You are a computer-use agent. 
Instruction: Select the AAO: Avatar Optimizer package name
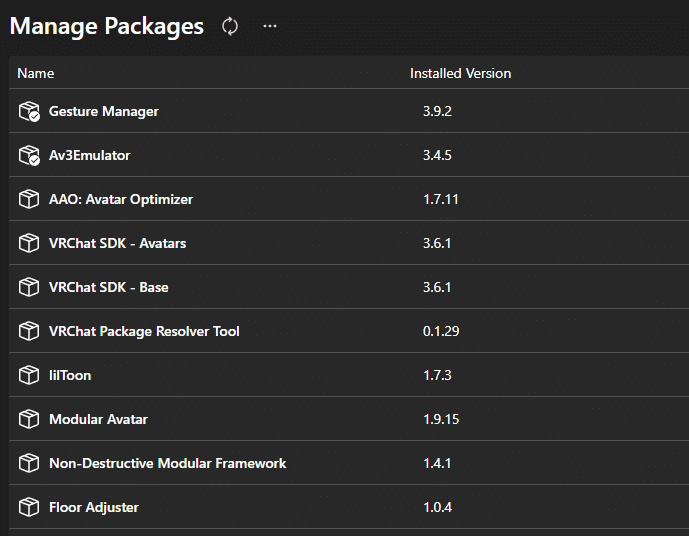(x=121, y=199)
